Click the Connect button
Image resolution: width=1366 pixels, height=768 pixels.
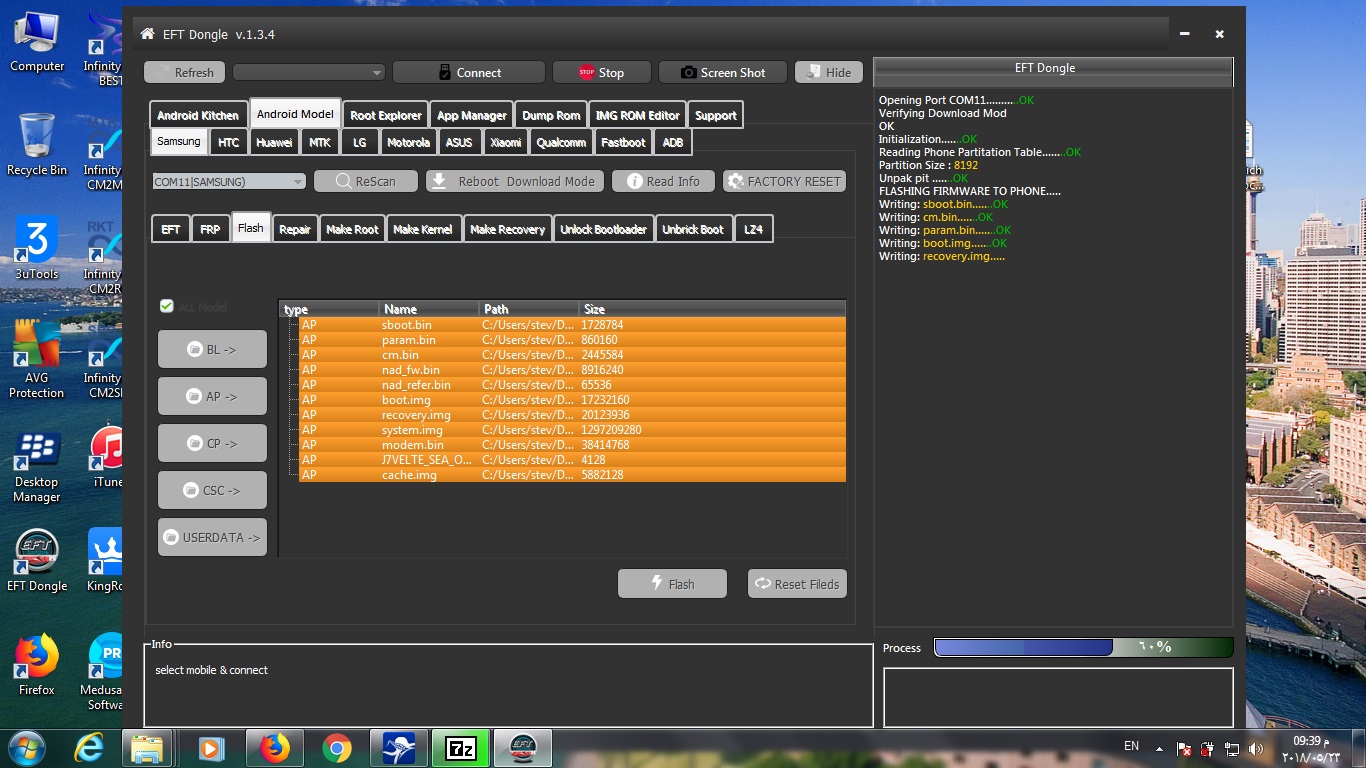click(x=468, y=72)
